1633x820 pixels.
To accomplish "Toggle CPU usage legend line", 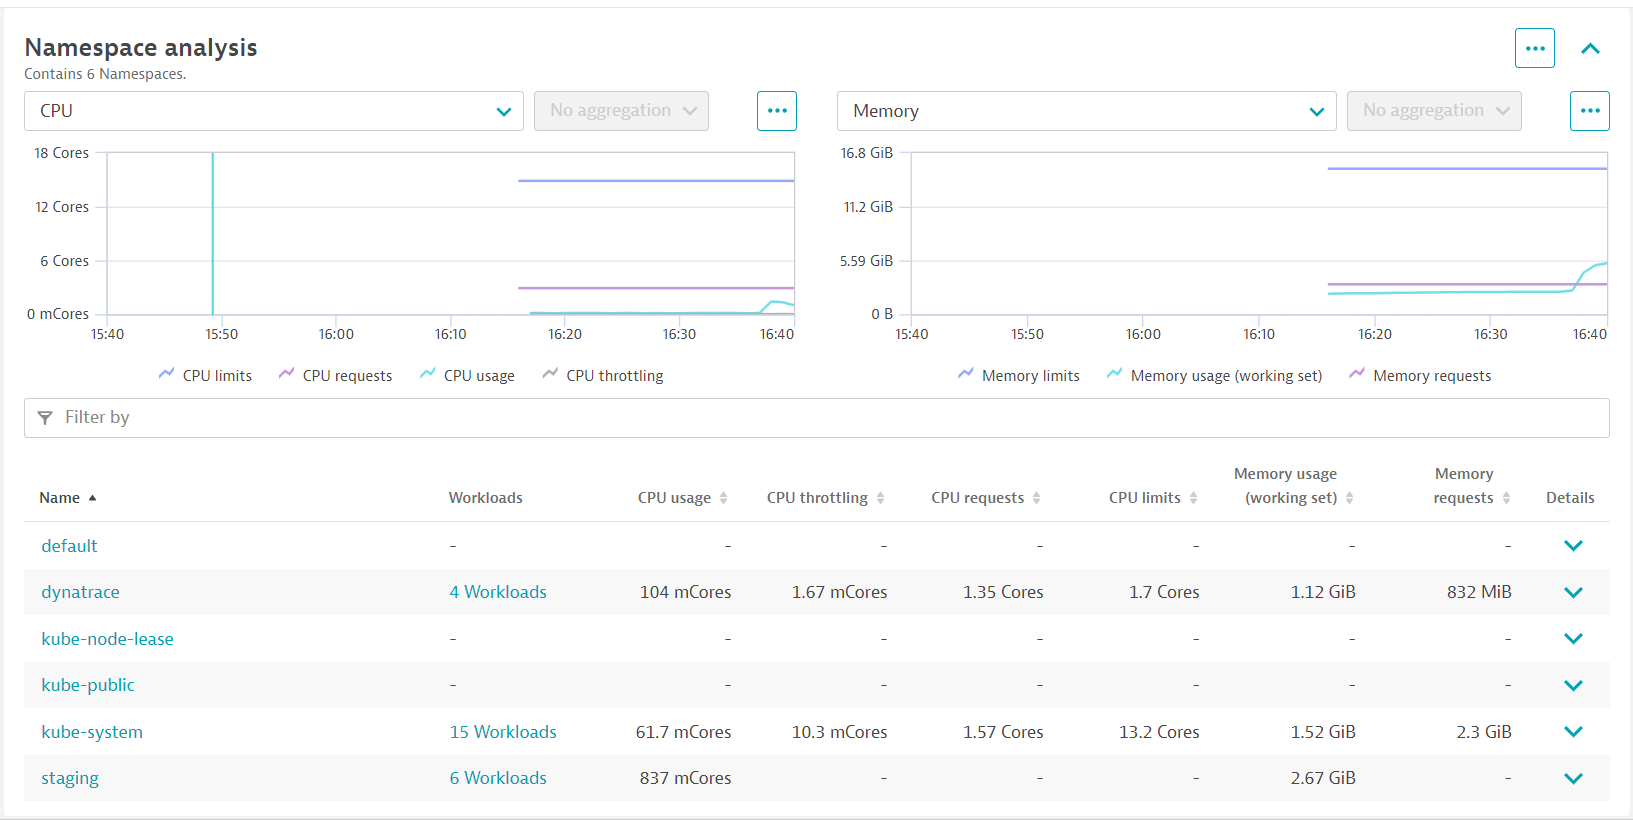I will [468, 375].
